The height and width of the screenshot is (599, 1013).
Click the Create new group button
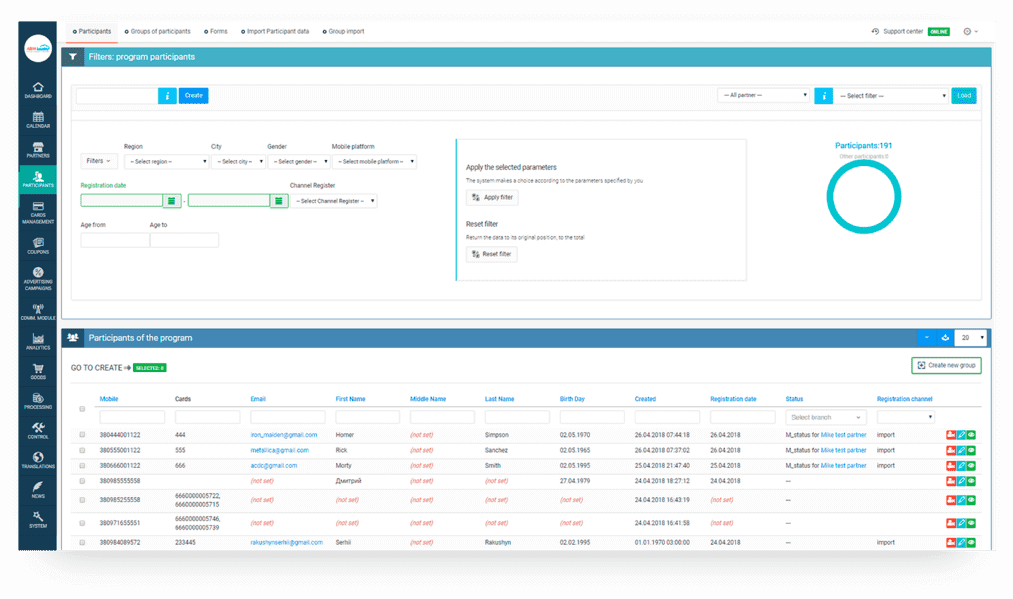pos(946,366)
